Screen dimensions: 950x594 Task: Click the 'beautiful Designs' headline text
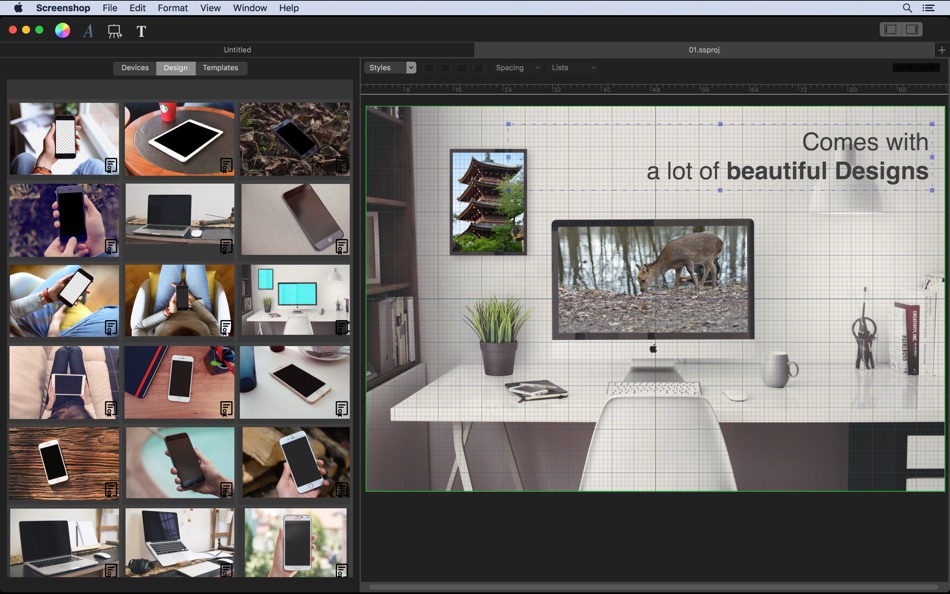point(828,171)
